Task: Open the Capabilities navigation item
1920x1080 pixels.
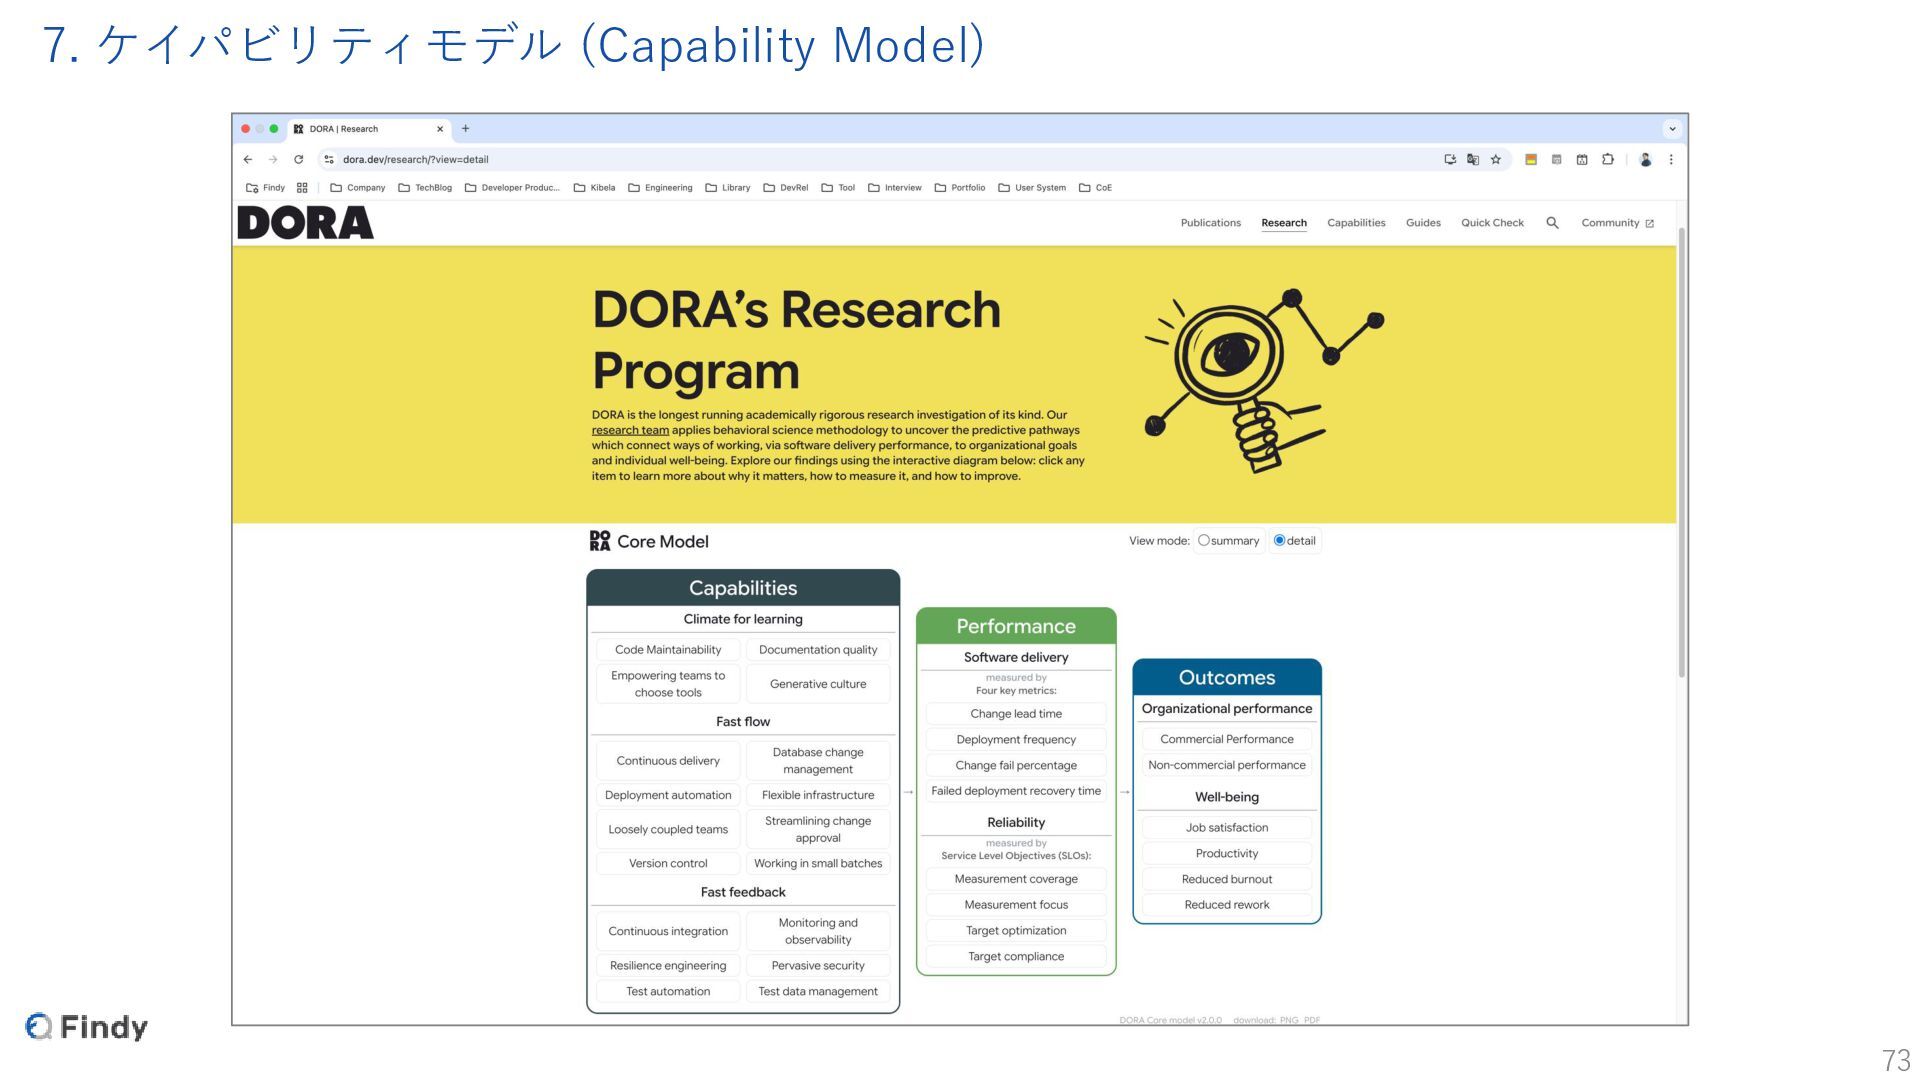Action: coord(1356,223)
